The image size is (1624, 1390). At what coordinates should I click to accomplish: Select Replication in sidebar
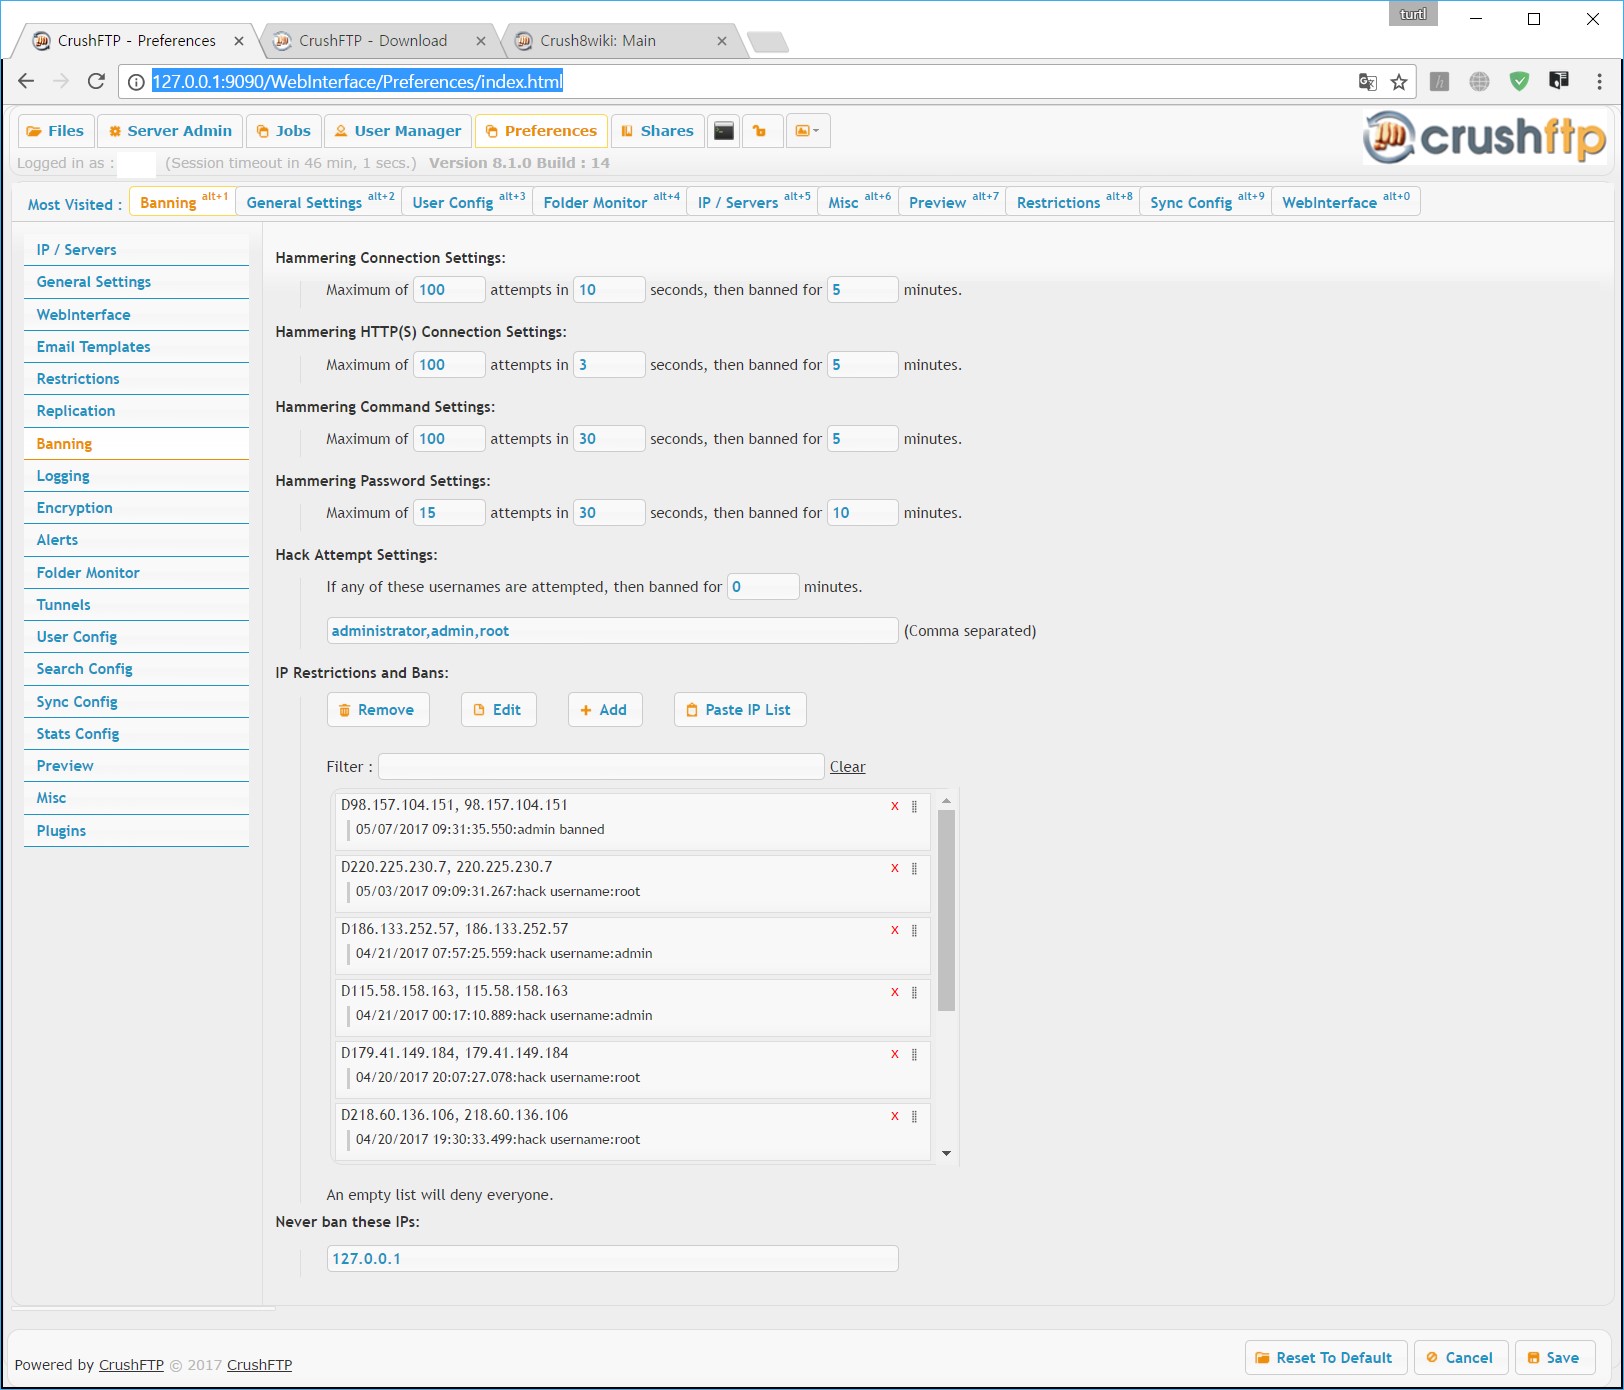point(136,411)
